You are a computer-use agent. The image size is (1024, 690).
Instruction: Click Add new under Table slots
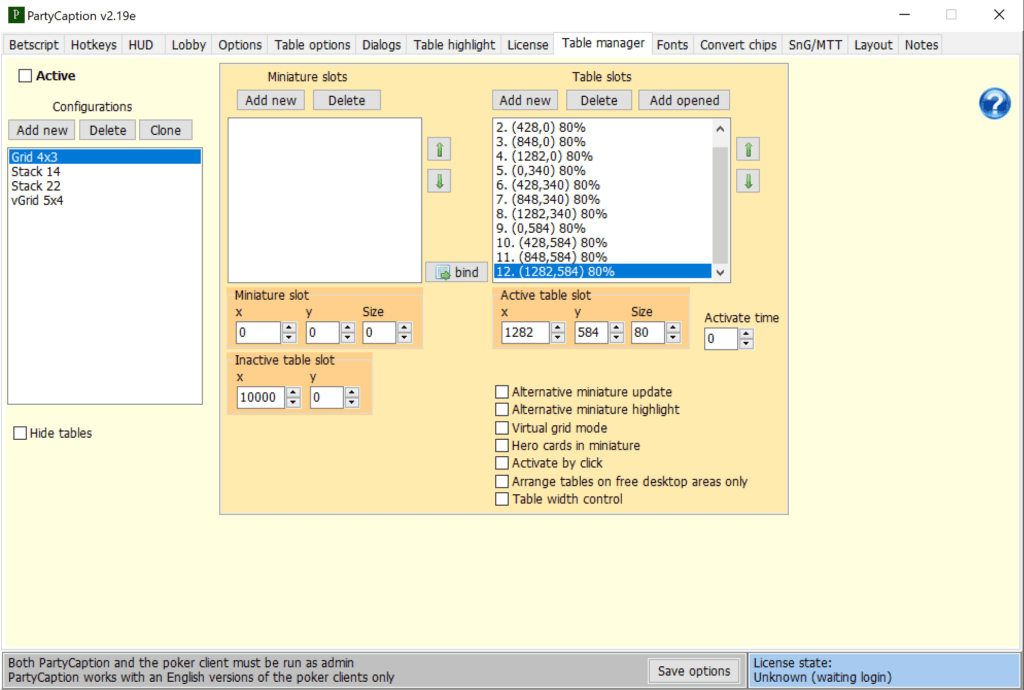(525, 101)
